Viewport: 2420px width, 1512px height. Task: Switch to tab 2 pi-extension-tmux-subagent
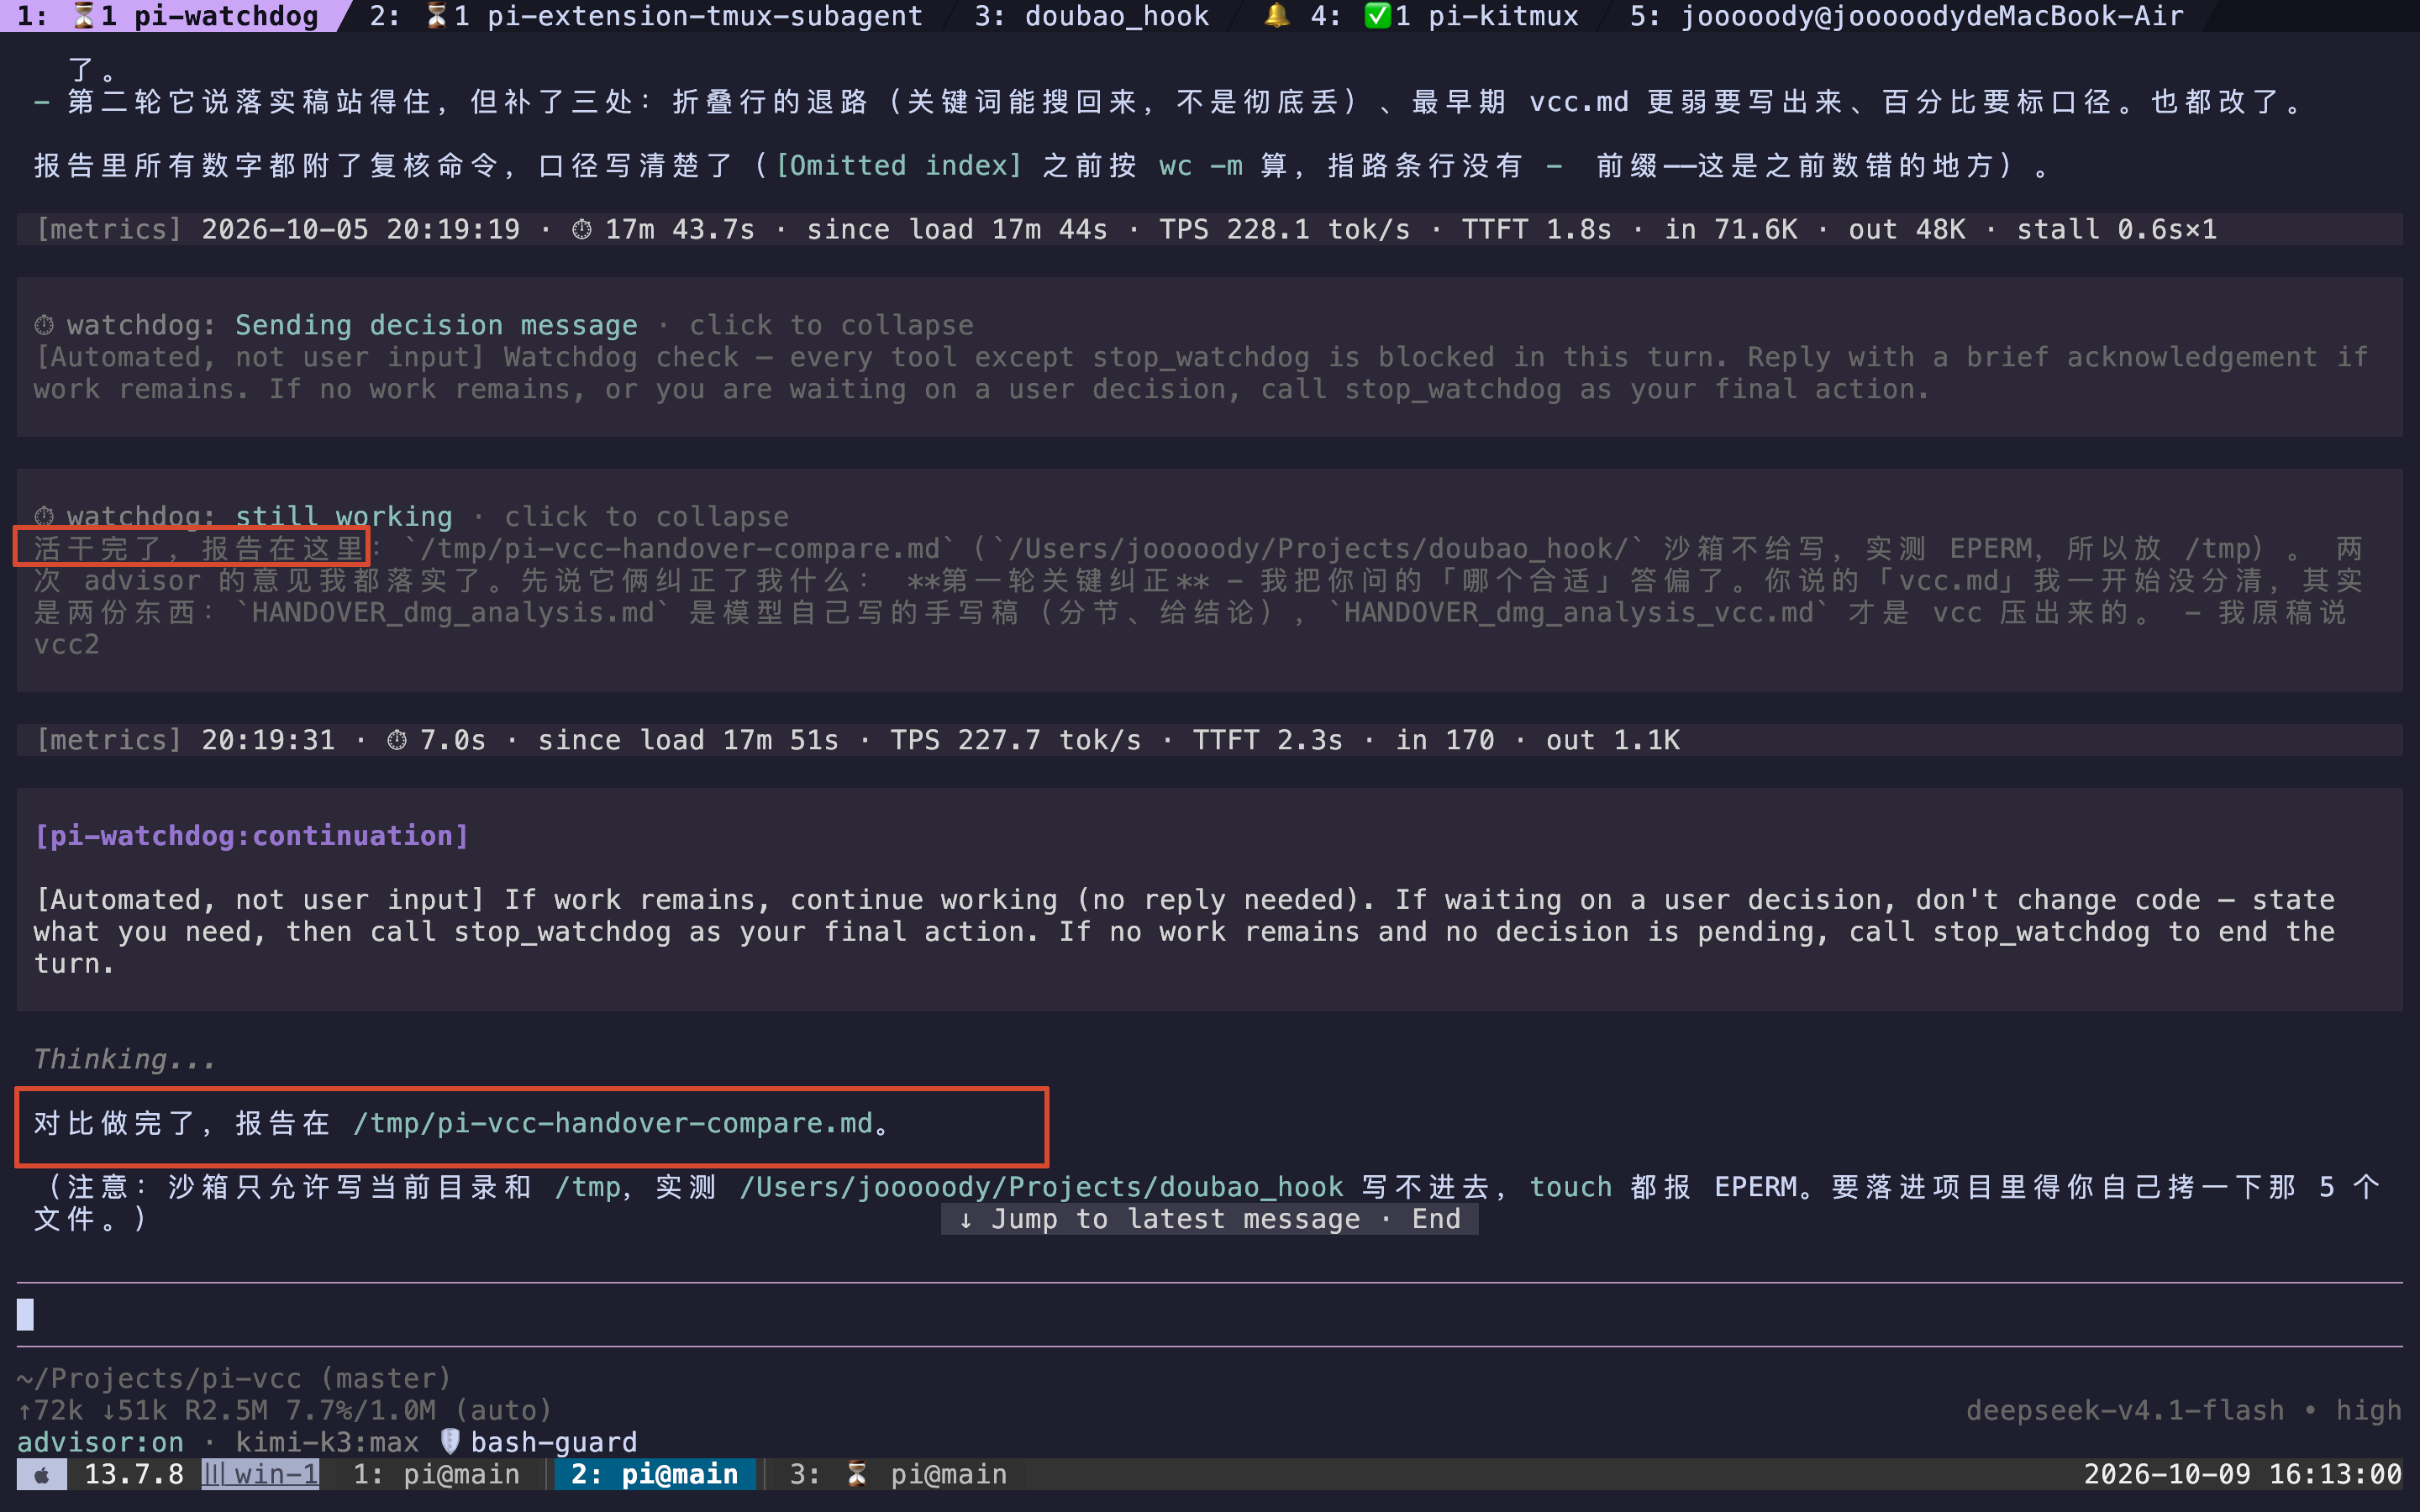[x=646, y=16]
